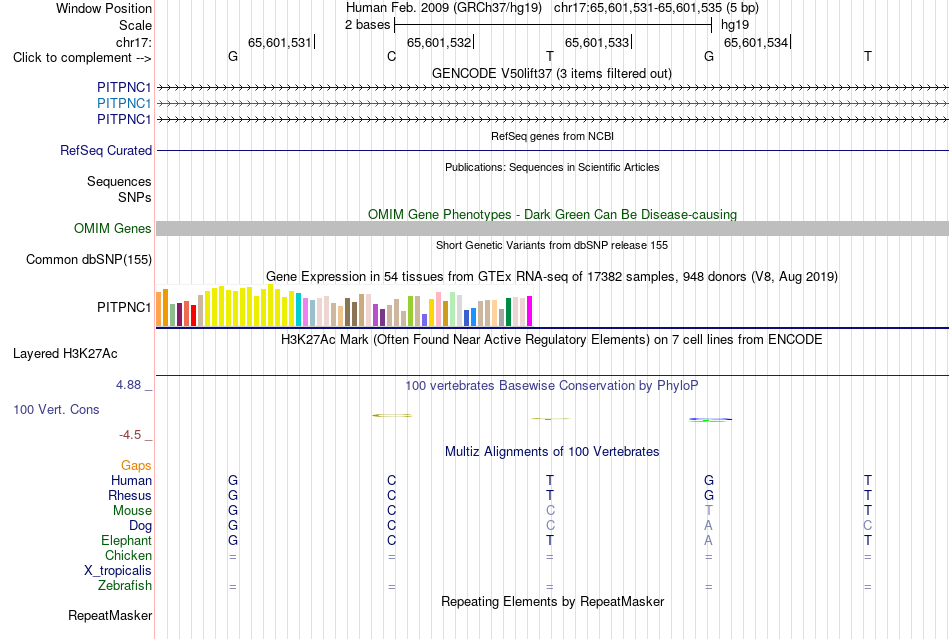Click the PITPNC1 label beside the GTEx bars
This screenshot has height=639, width=950.
124,307
